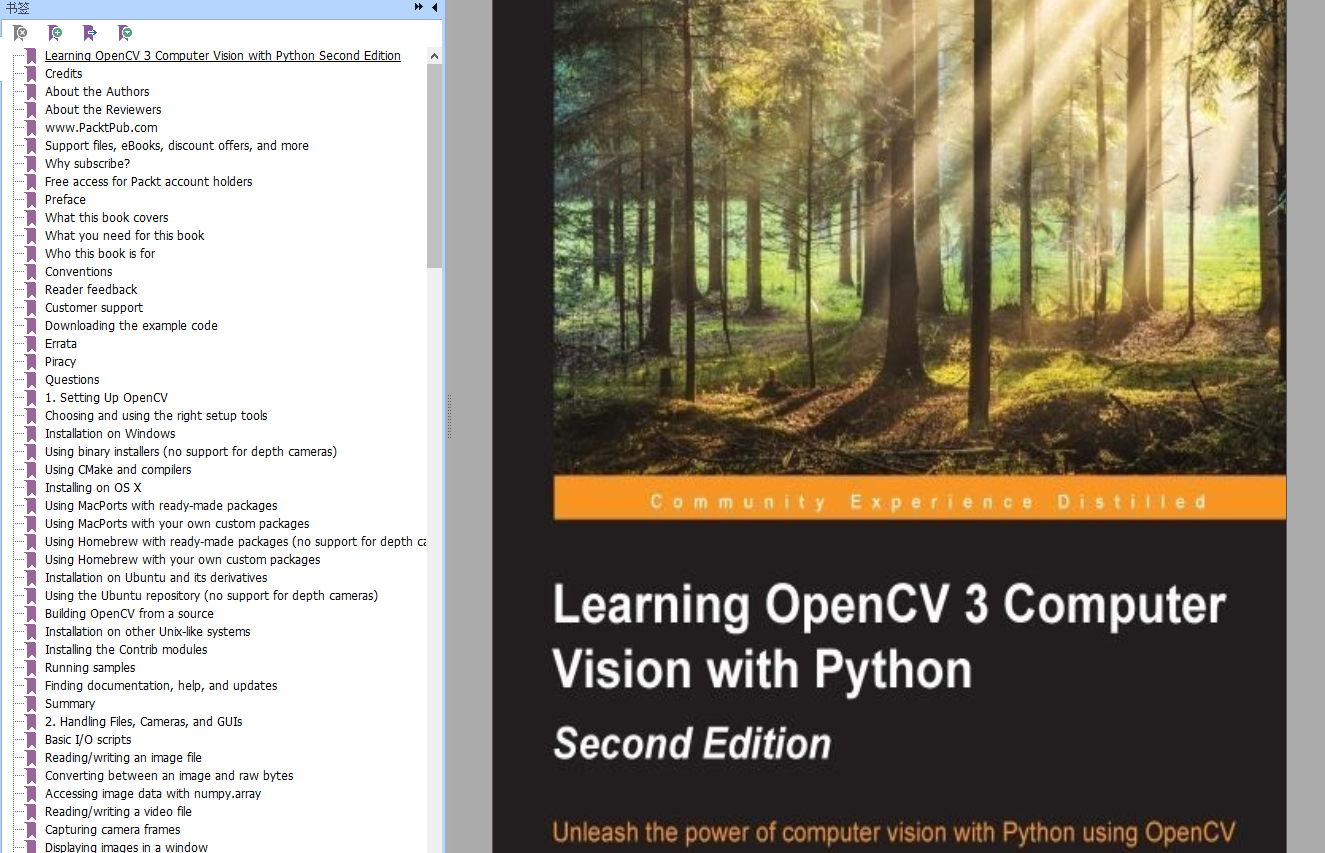Open Using Homebrew with your own custom packages
This screenshot has width=1325, height=853.
(x=183, y=560)
